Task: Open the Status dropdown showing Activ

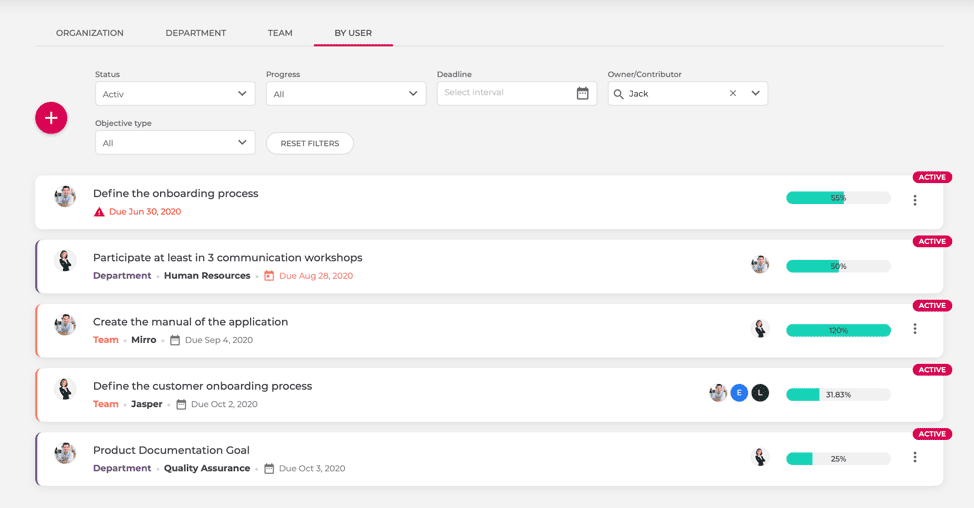Action: click(x=175, y=94)
